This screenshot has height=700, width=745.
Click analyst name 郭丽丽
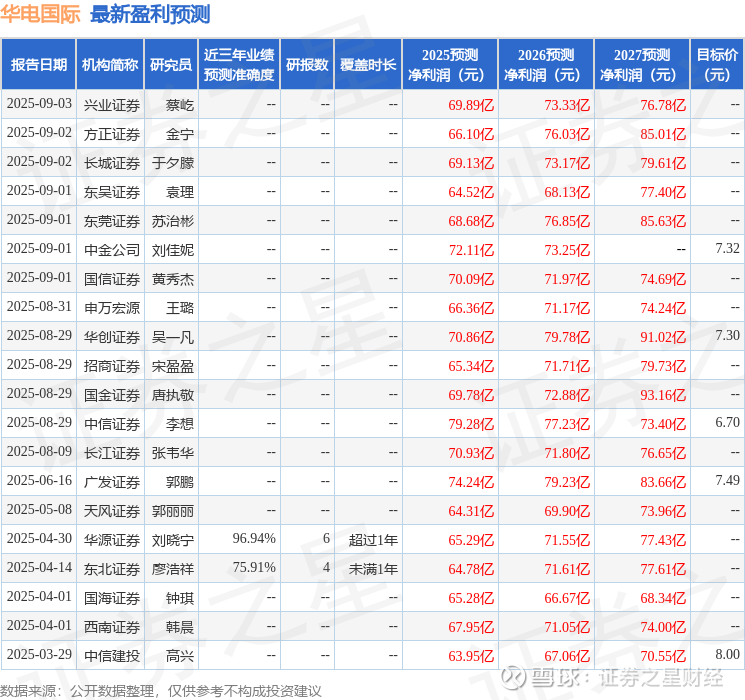point(172,511)
